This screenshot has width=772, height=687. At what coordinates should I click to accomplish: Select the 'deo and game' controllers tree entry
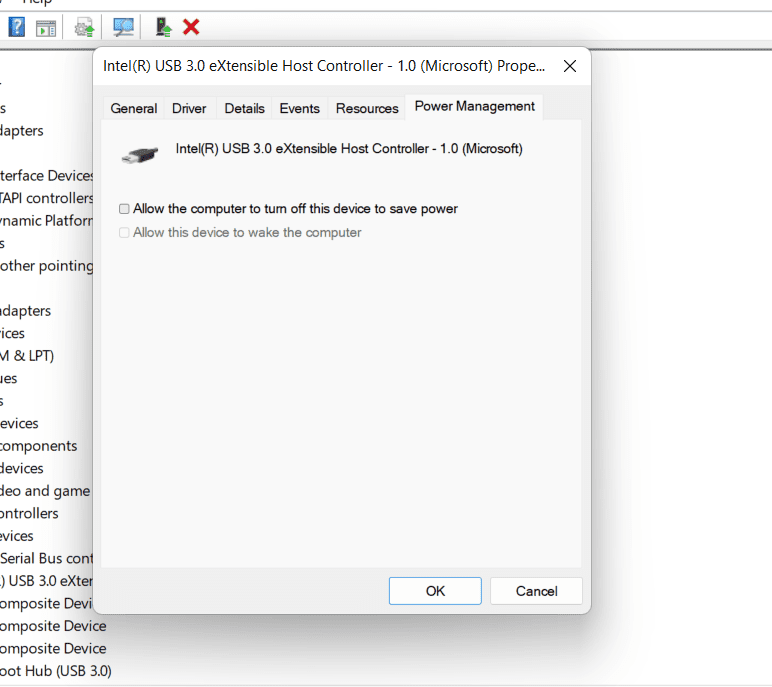45,491
